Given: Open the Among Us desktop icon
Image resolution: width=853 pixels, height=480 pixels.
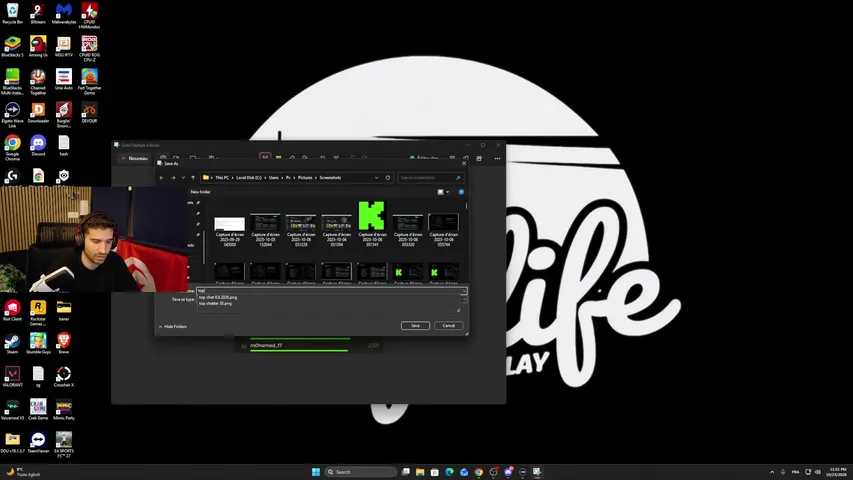Looking at the screenshot, I should tap(38, 46).
